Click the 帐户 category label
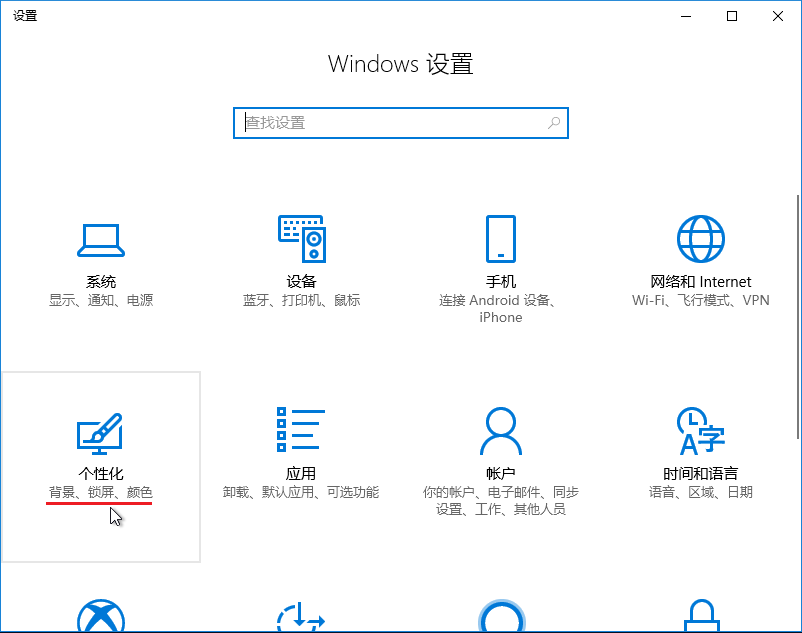This screenshot has width=802, height=633. point(501,473)
